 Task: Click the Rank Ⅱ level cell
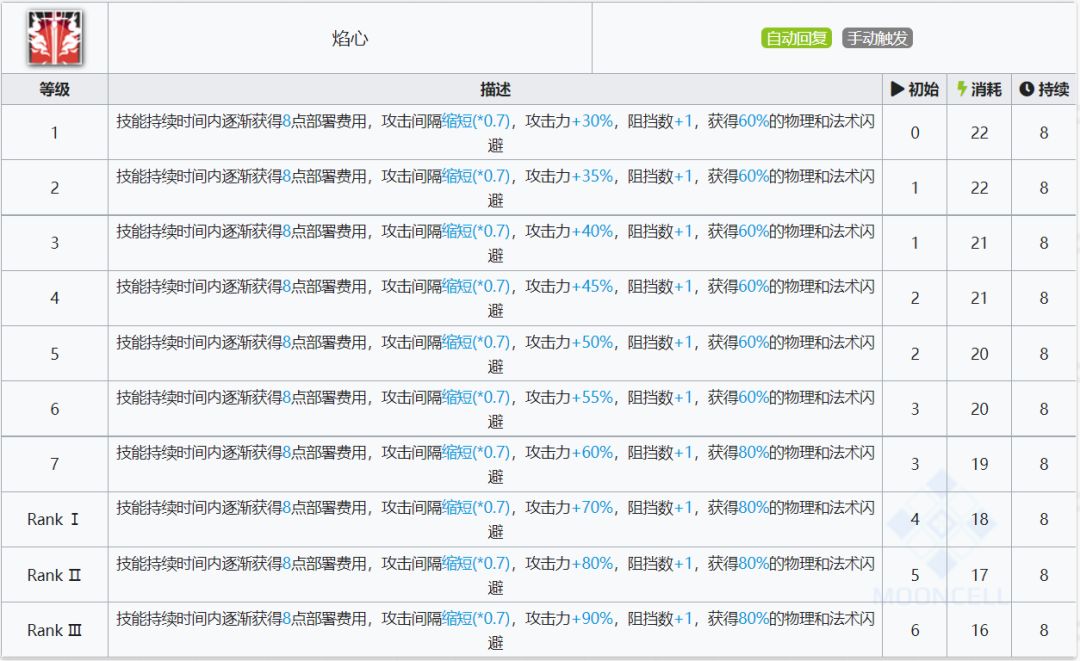point(55,575)
